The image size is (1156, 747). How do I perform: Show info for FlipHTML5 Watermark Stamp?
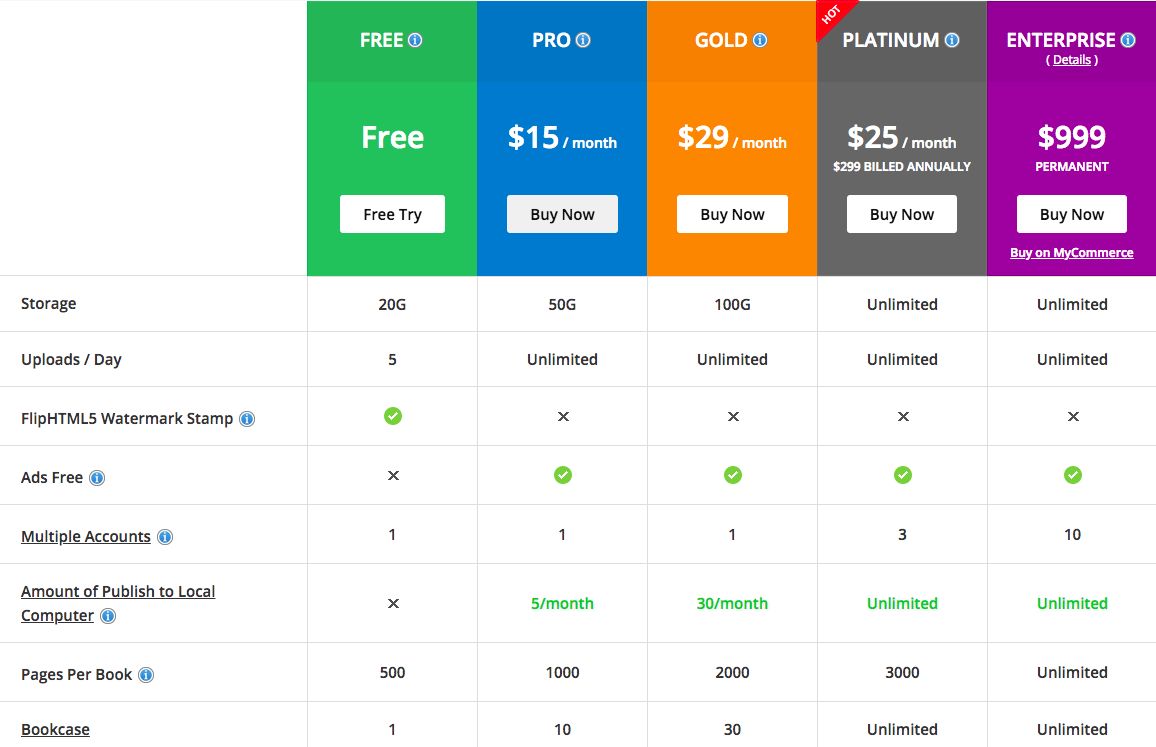(x=247, y=419)
